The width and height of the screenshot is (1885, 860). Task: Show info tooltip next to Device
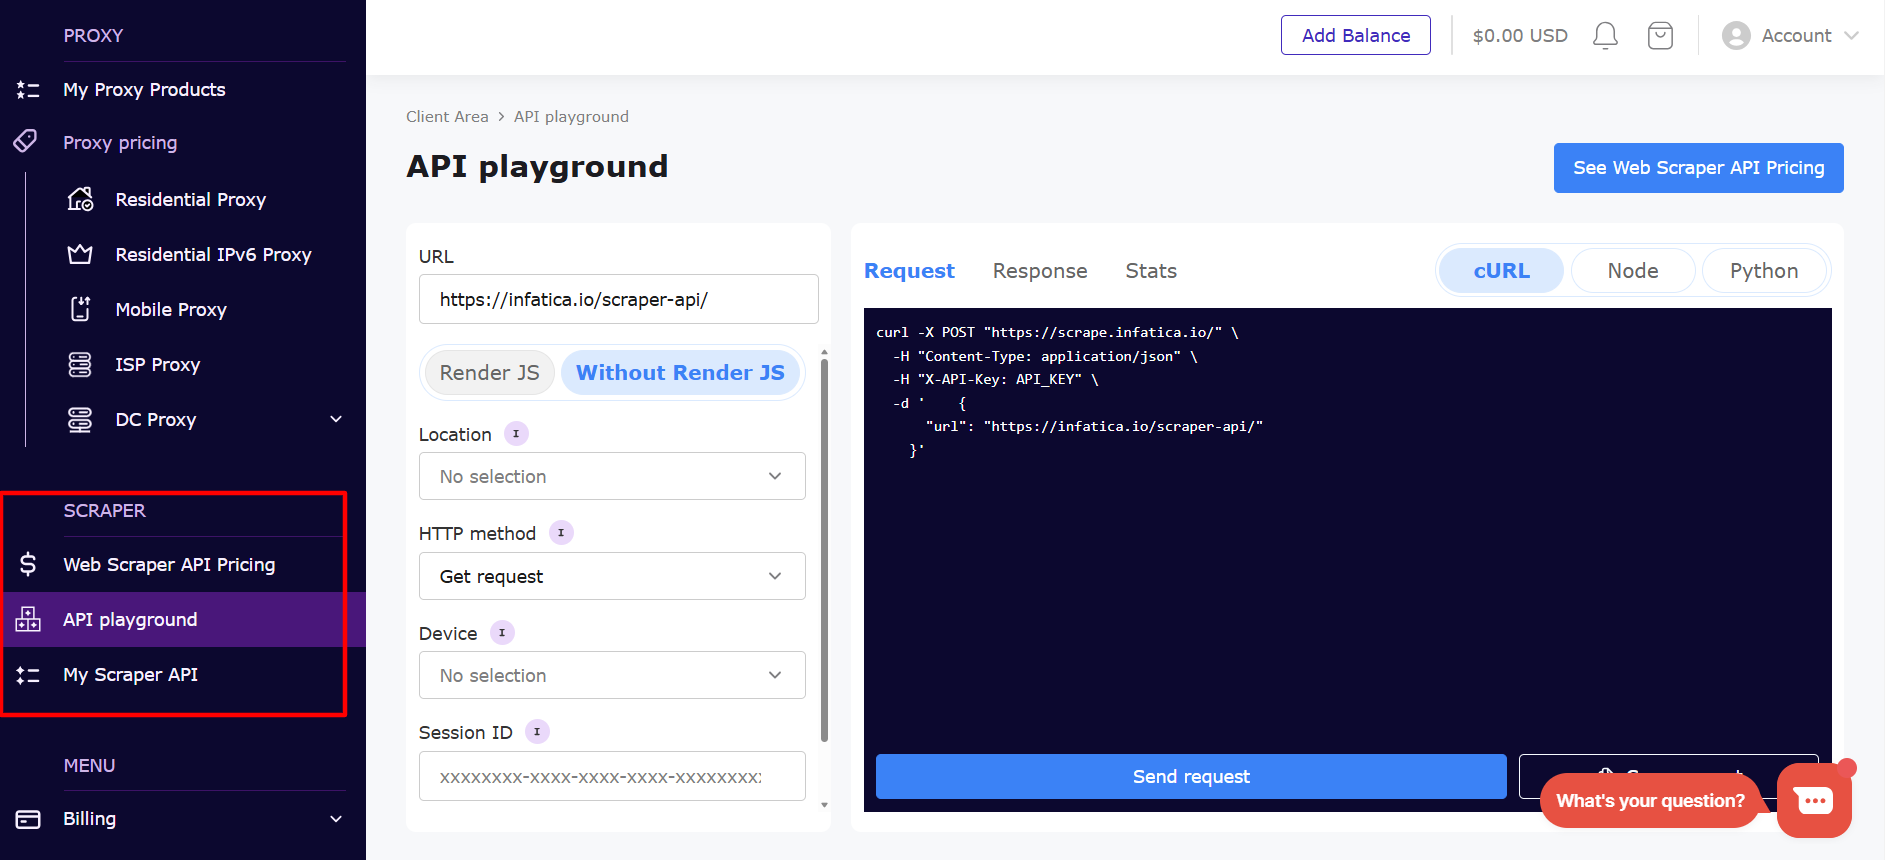(x=502, y=632)
